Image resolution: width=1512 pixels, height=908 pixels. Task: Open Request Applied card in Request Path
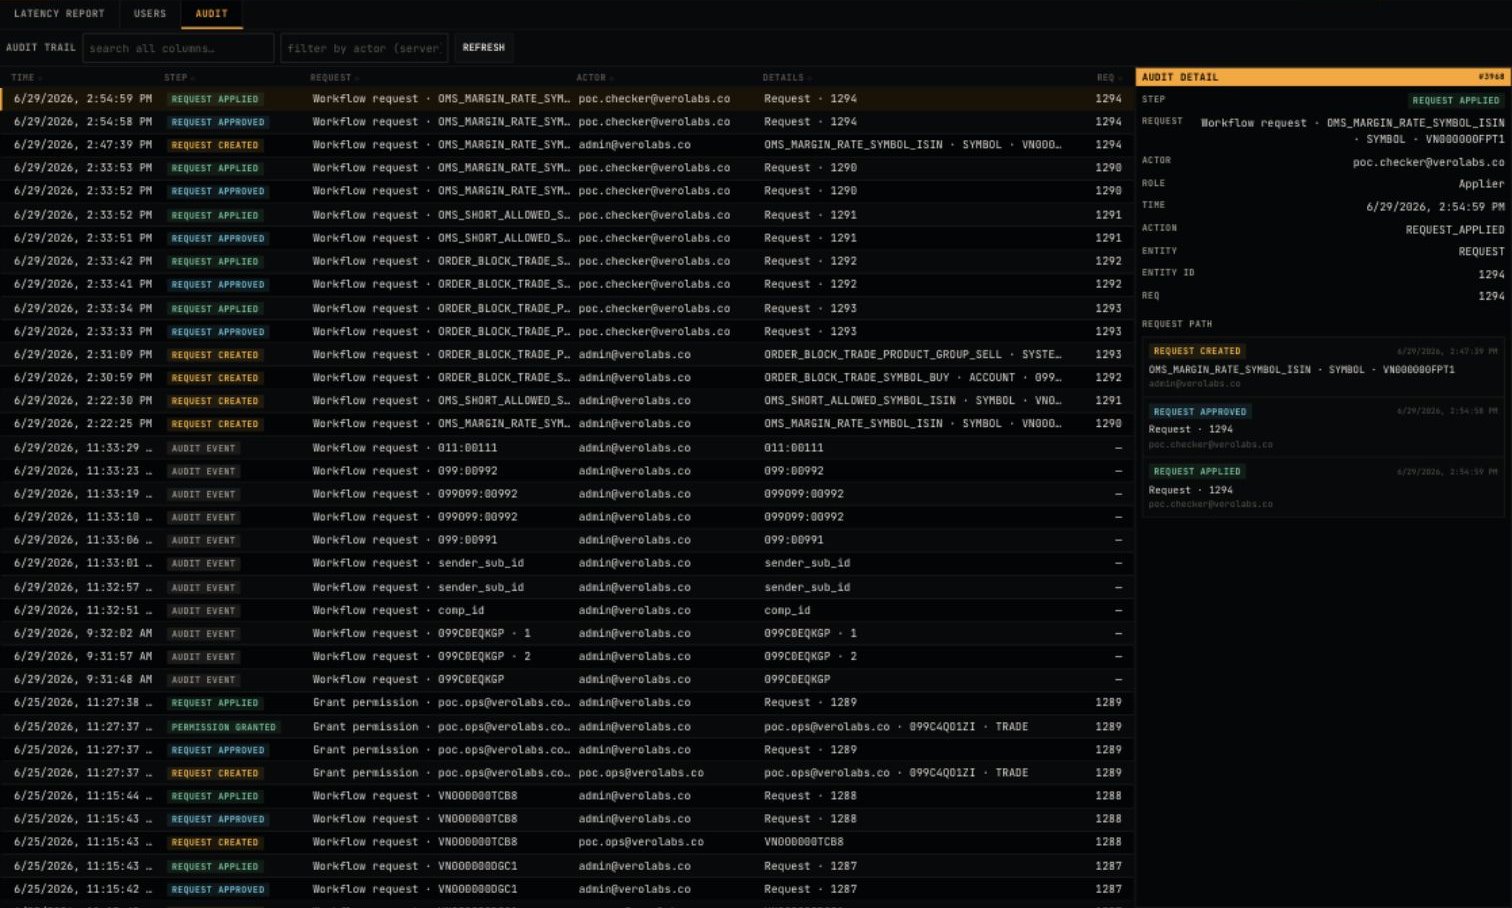coord(1323,487)
